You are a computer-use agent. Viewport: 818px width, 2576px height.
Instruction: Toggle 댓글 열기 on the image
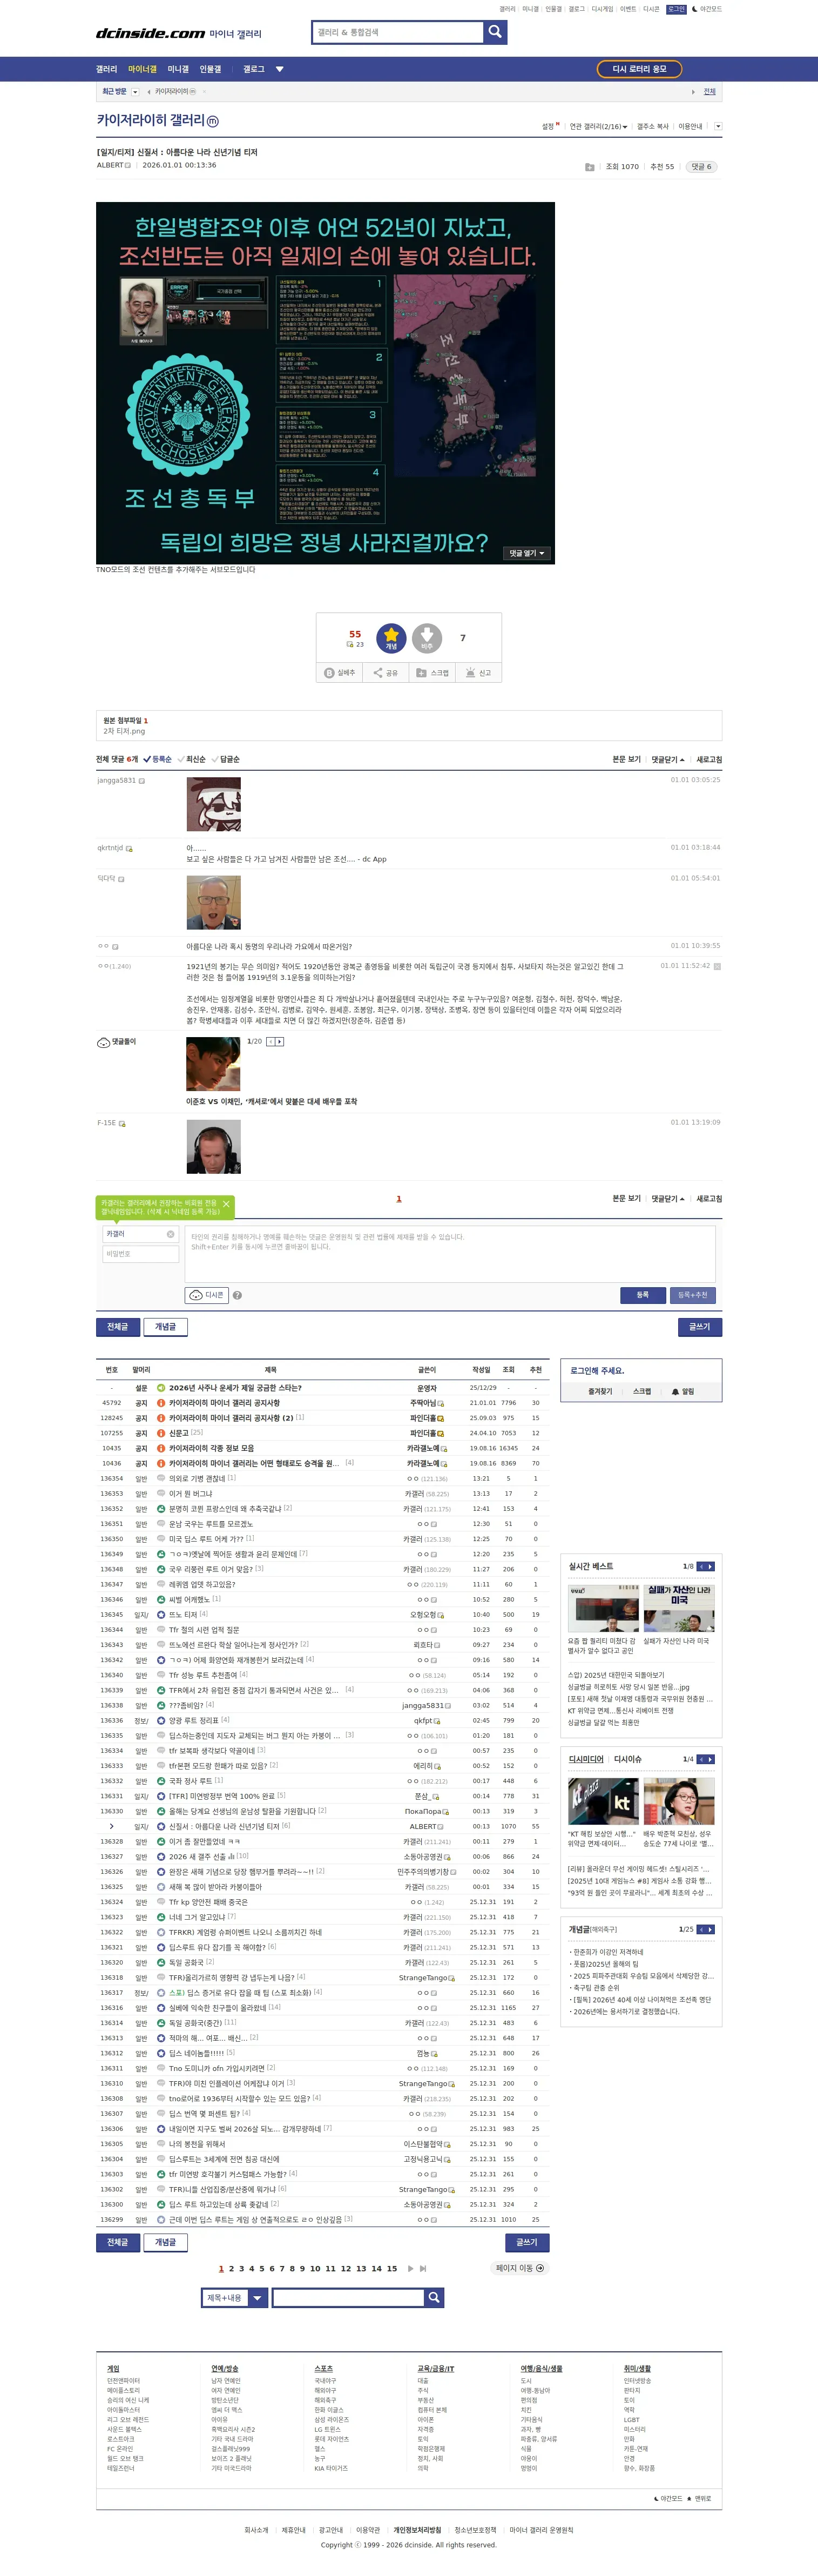coord(526,553)
